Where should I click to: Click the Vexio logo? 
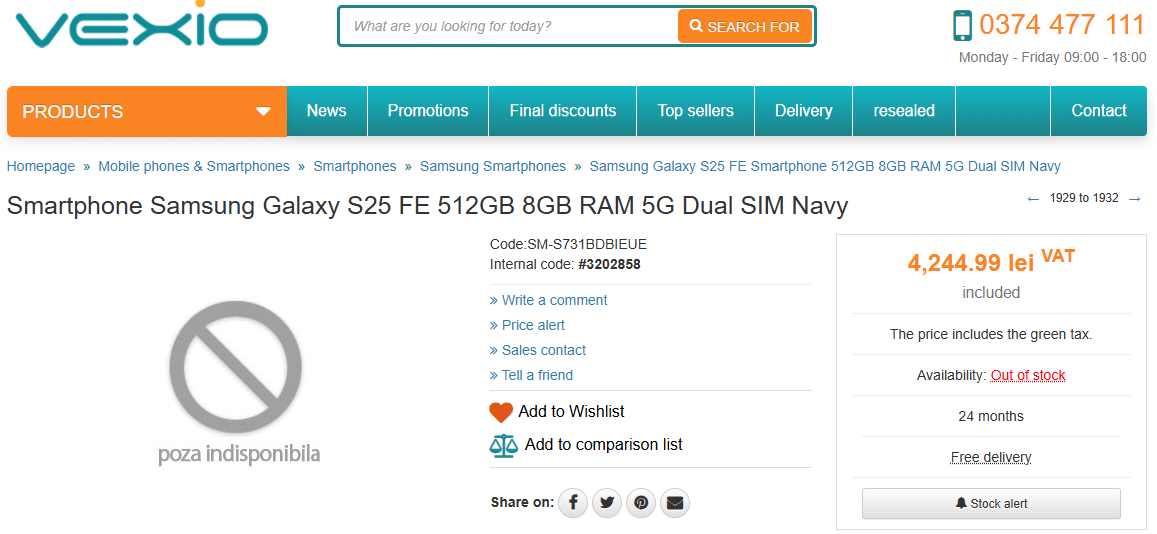tap(141, 30)
